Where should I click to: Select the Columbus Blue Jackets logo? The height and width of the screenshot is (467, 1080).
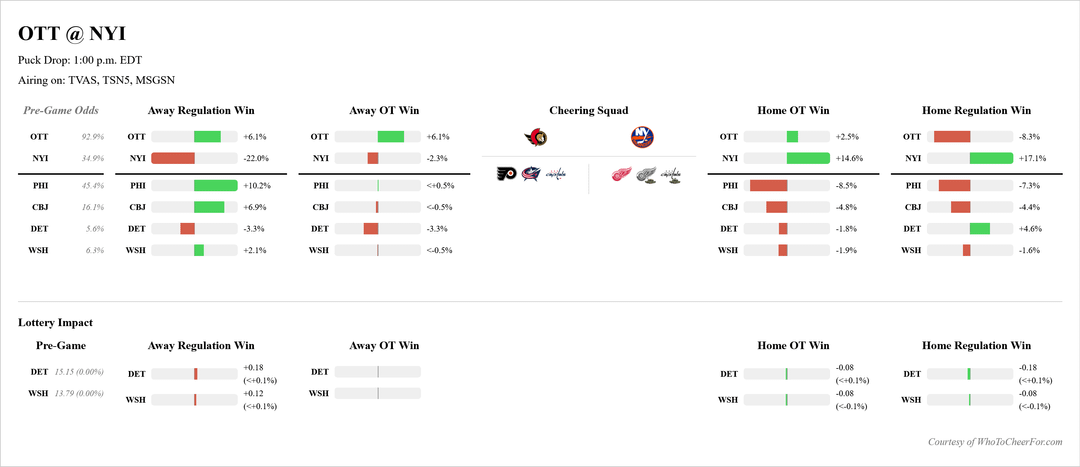531,175
